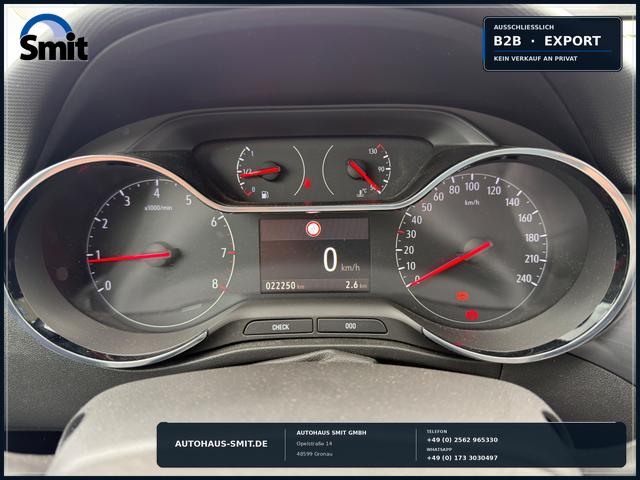640x480 pixels.
Task: Click the 48599 Gronau address line
Action: click(314, 454)
